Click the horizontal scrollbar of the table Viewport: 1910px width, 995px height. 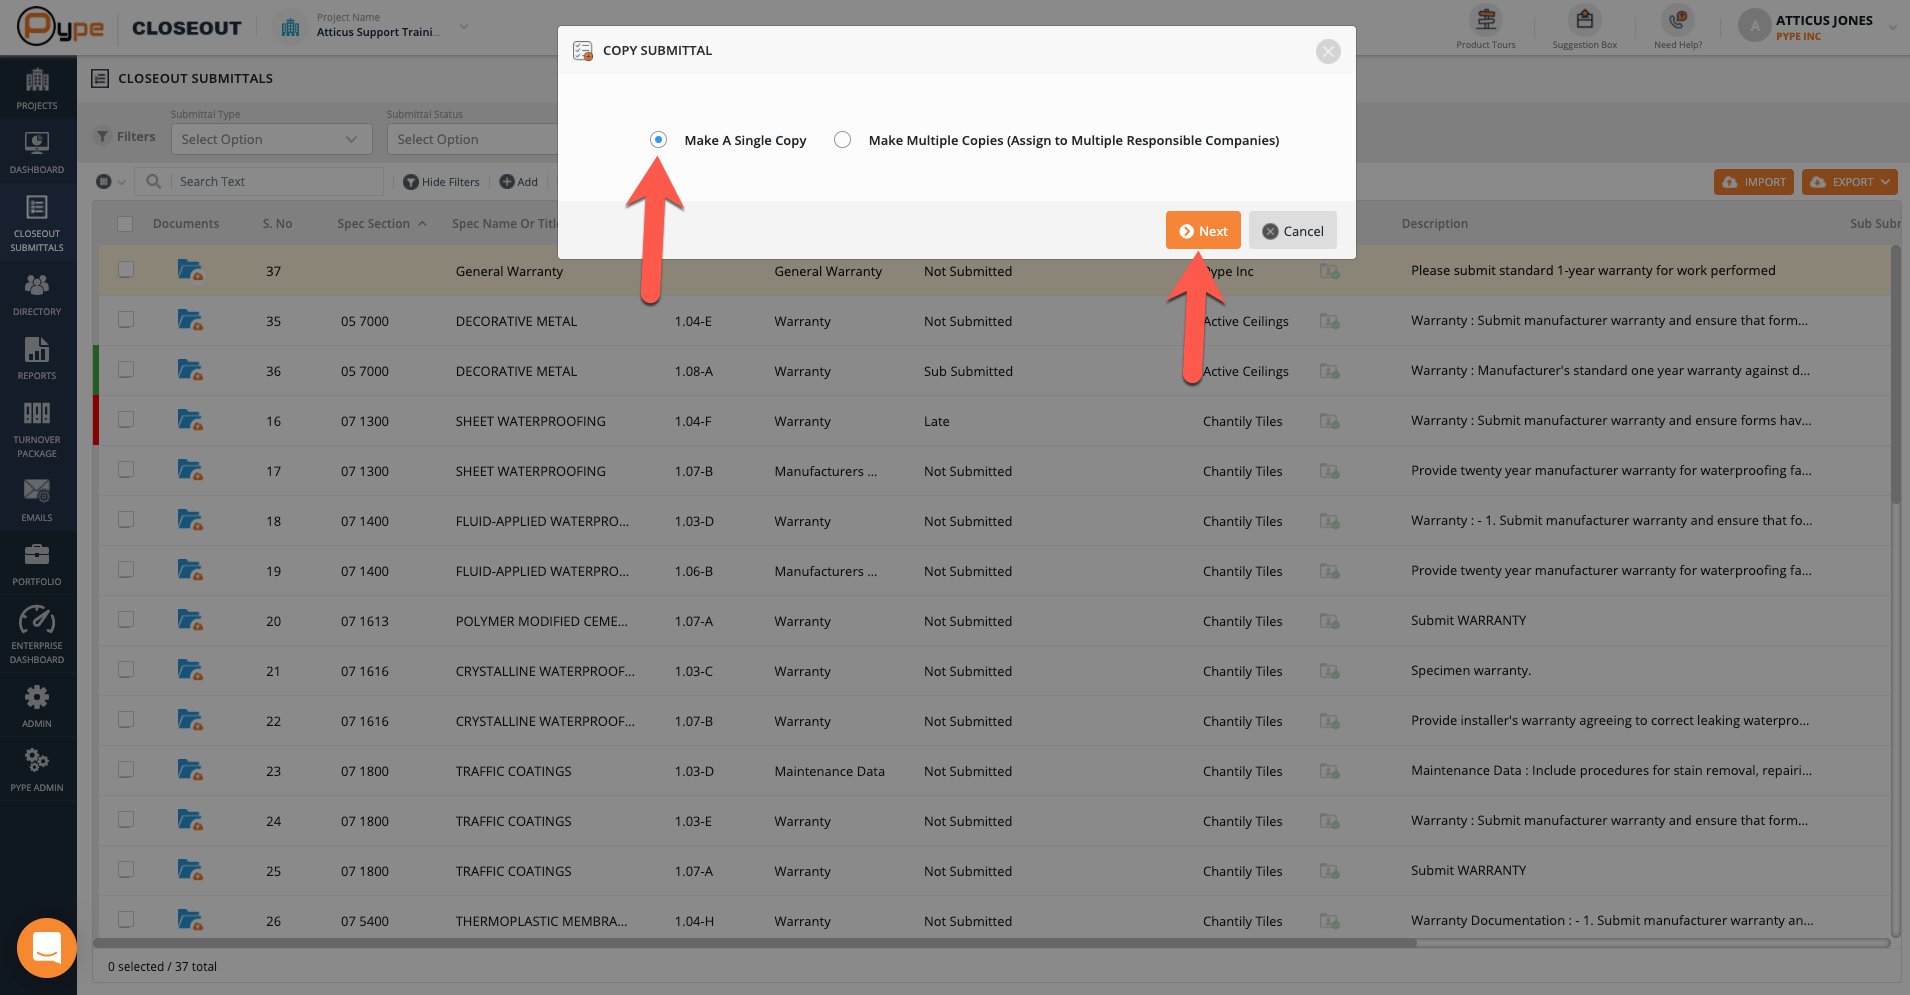[x=755, y=942]
